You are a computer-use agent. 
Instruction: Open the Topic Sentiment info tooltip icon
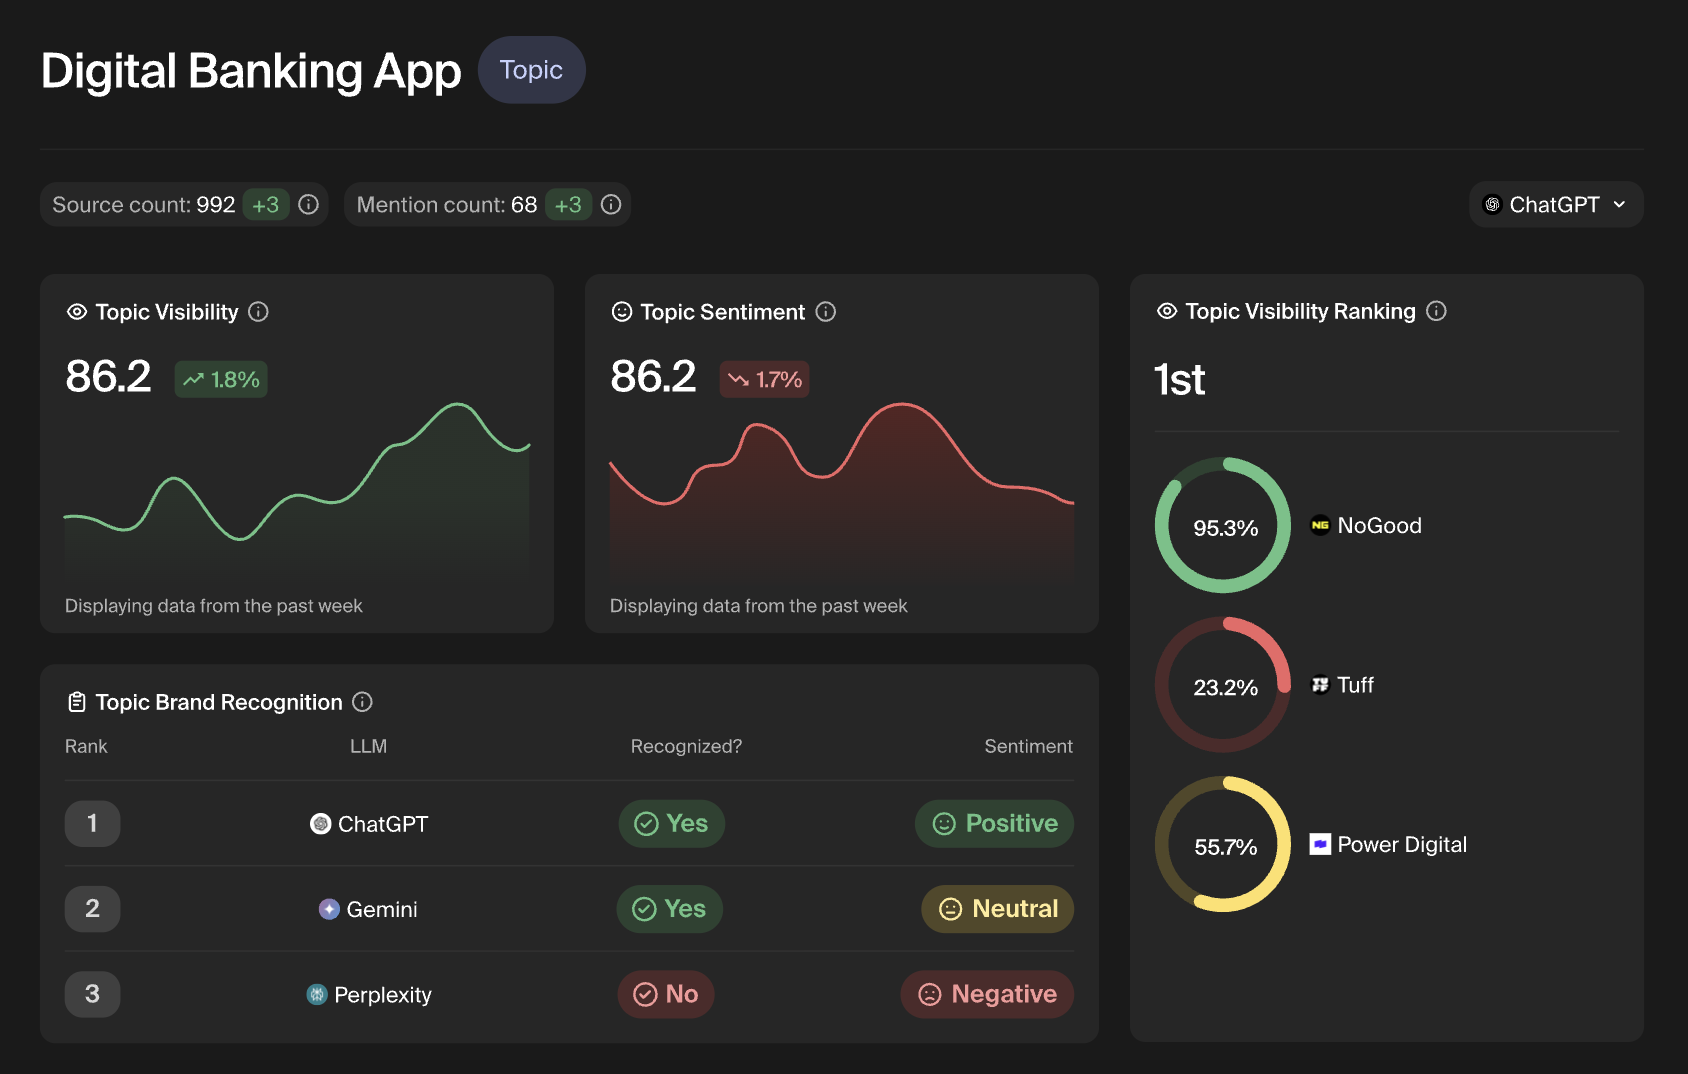[825, 312]
